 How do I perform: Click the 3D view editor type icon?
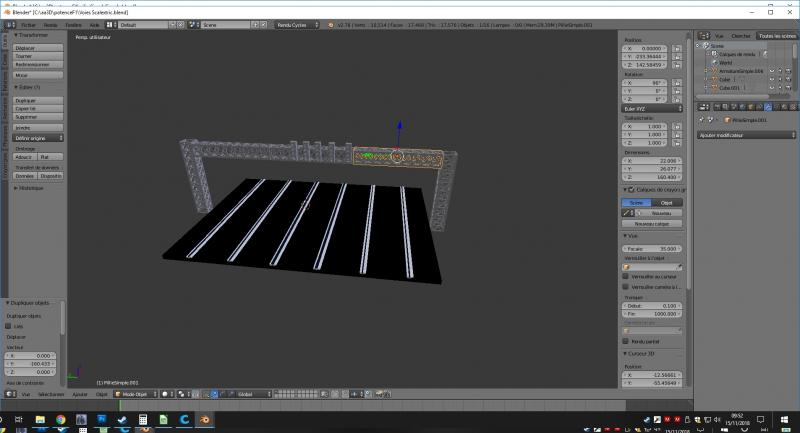point(9,394)
